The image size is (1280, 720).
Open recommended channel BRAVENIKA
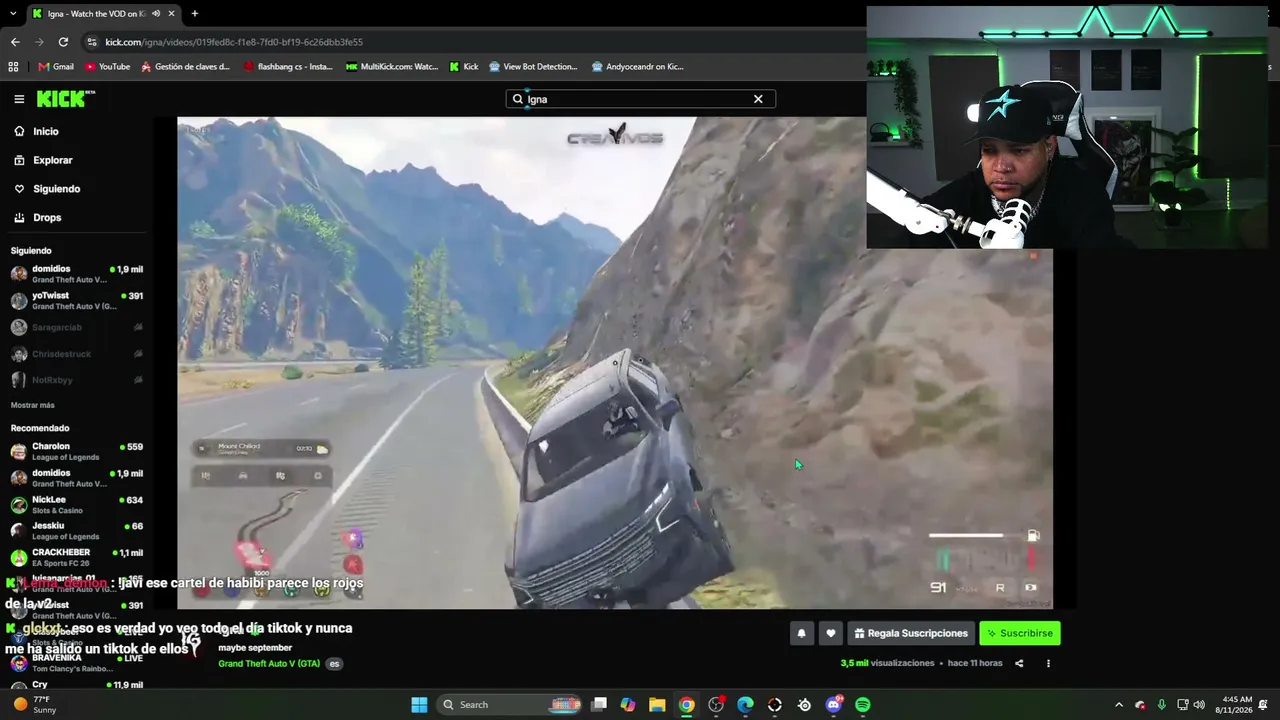(78, 662)
